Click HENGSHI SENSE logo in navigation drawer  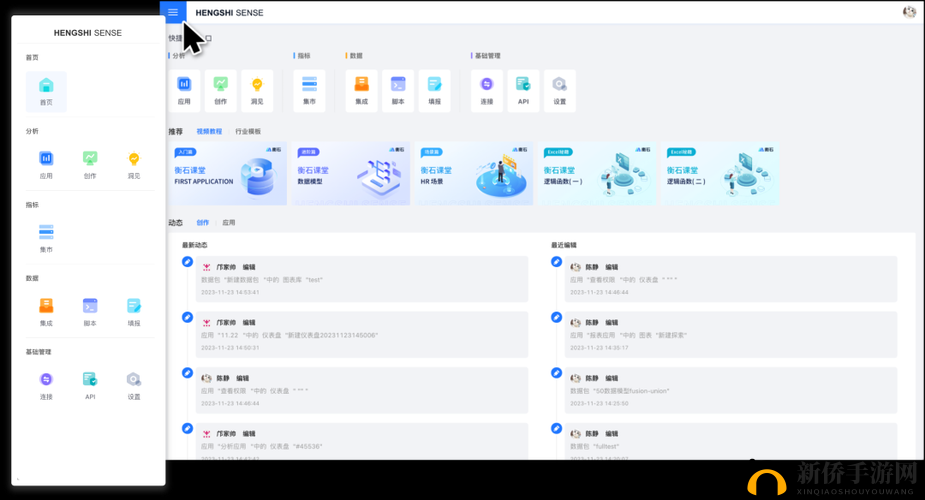pyautogui.click(x=88, y=33)
